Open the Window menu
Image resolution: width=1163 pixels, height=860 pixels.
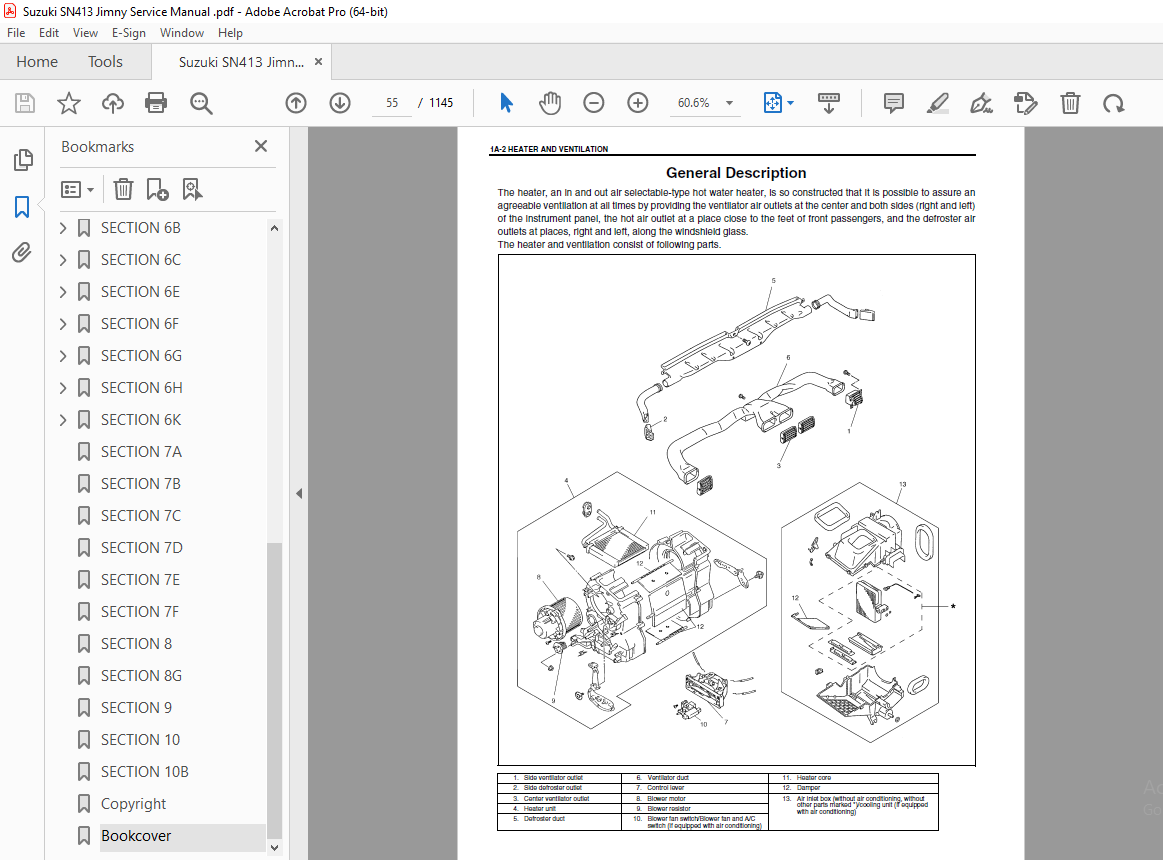coord(182,33)
